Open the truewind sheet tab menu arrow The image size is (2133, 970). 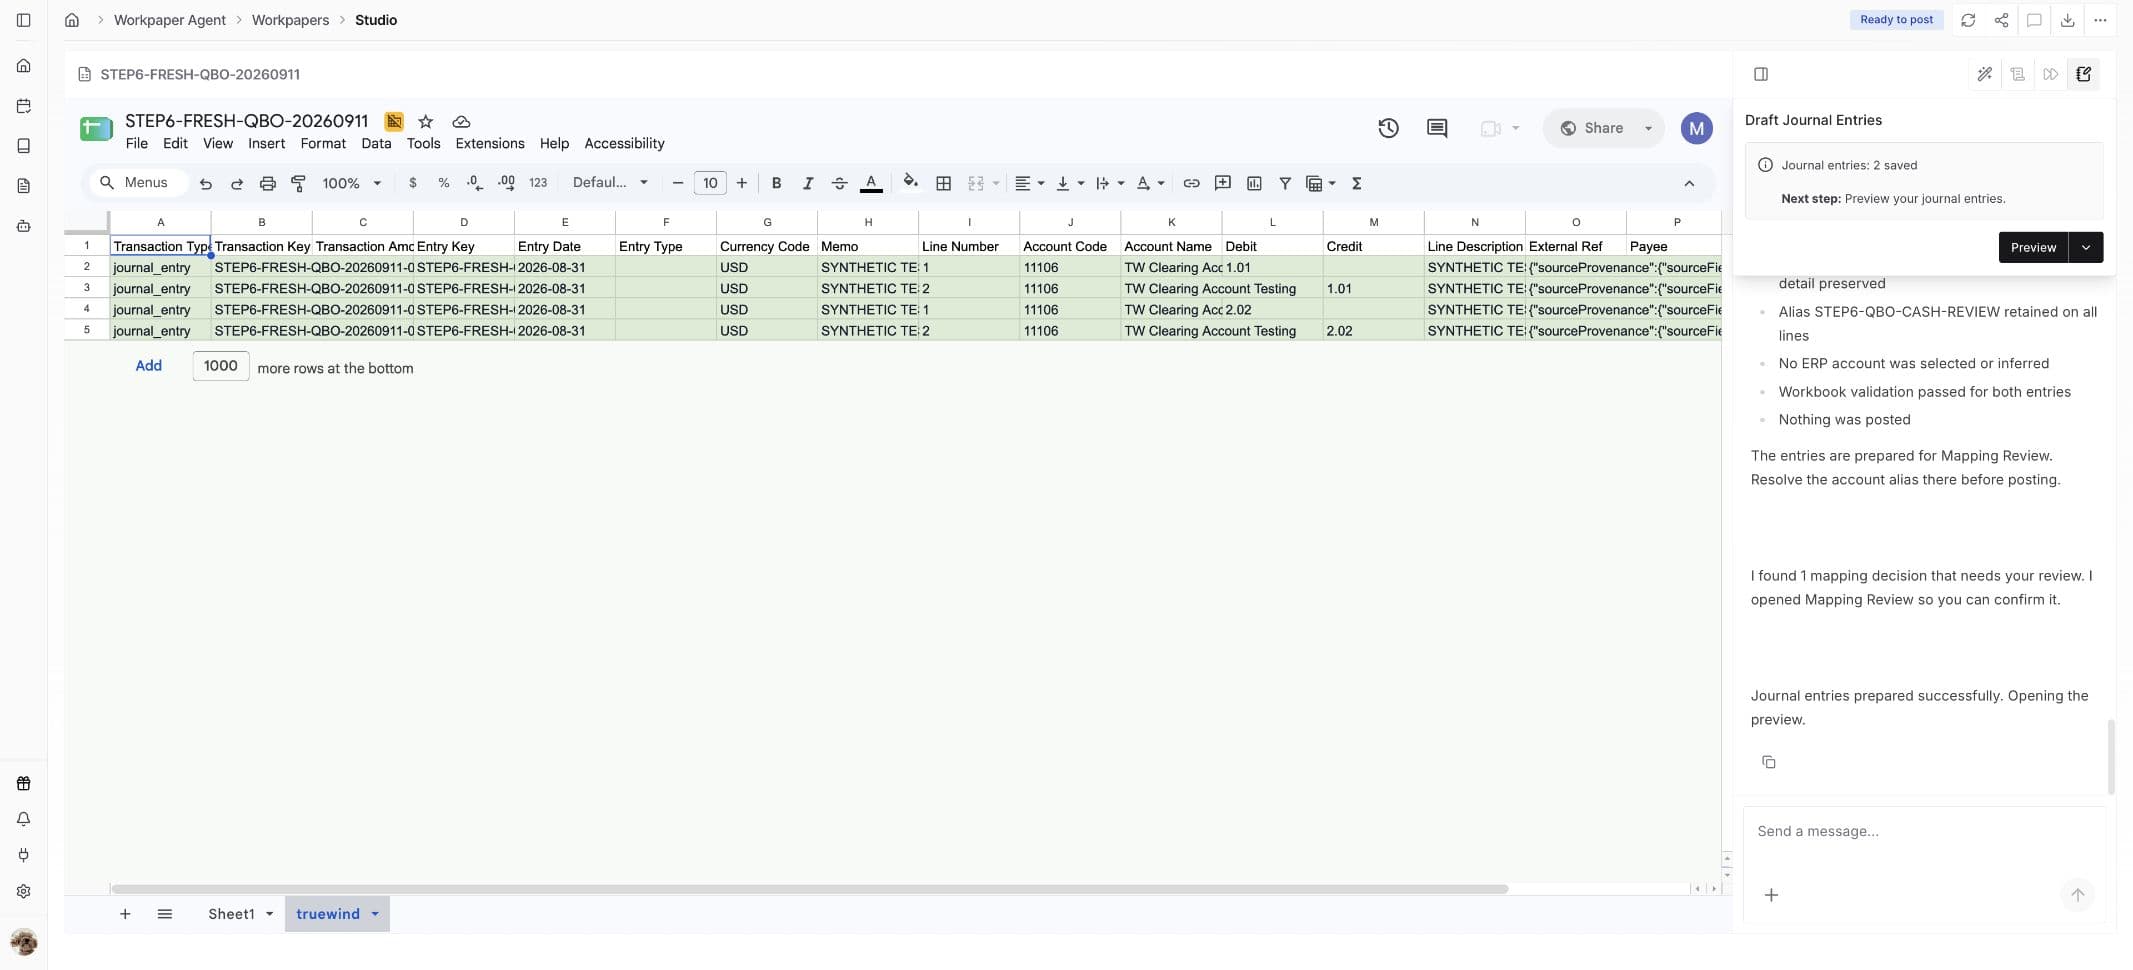375,914
